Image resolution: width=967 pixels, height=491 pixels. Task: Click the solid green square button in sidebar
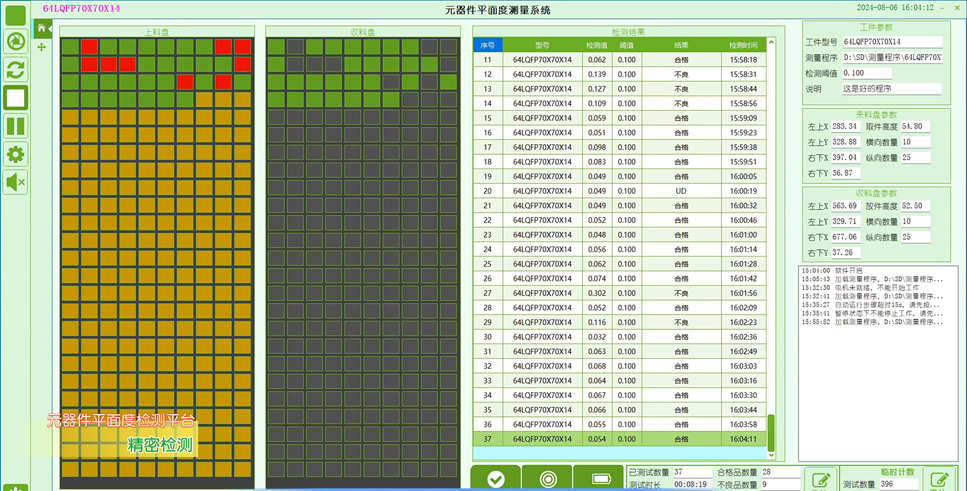pos(16,15)
